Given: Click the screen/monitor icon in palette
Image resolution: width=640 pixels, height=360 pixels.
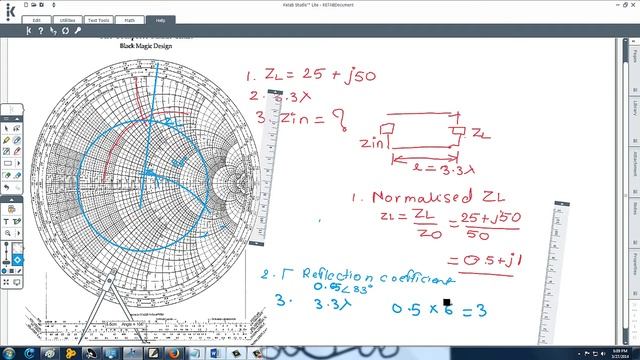Looking at the screenshot, I should [x=17, y=282].
